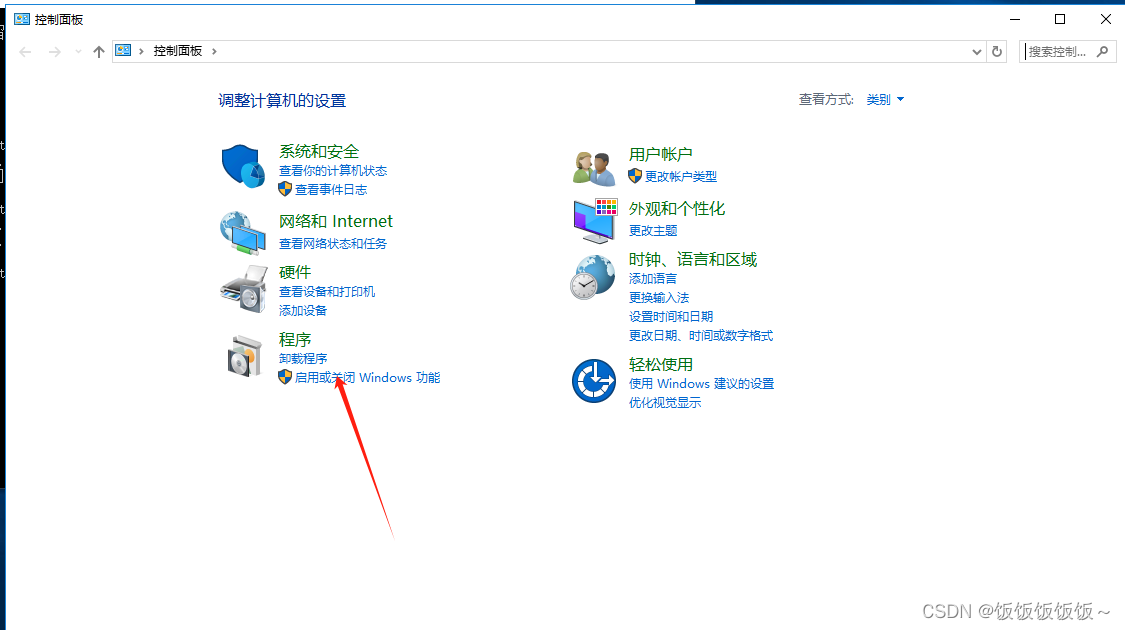Click the 外观和个性化 display icon

pos(594,220)
